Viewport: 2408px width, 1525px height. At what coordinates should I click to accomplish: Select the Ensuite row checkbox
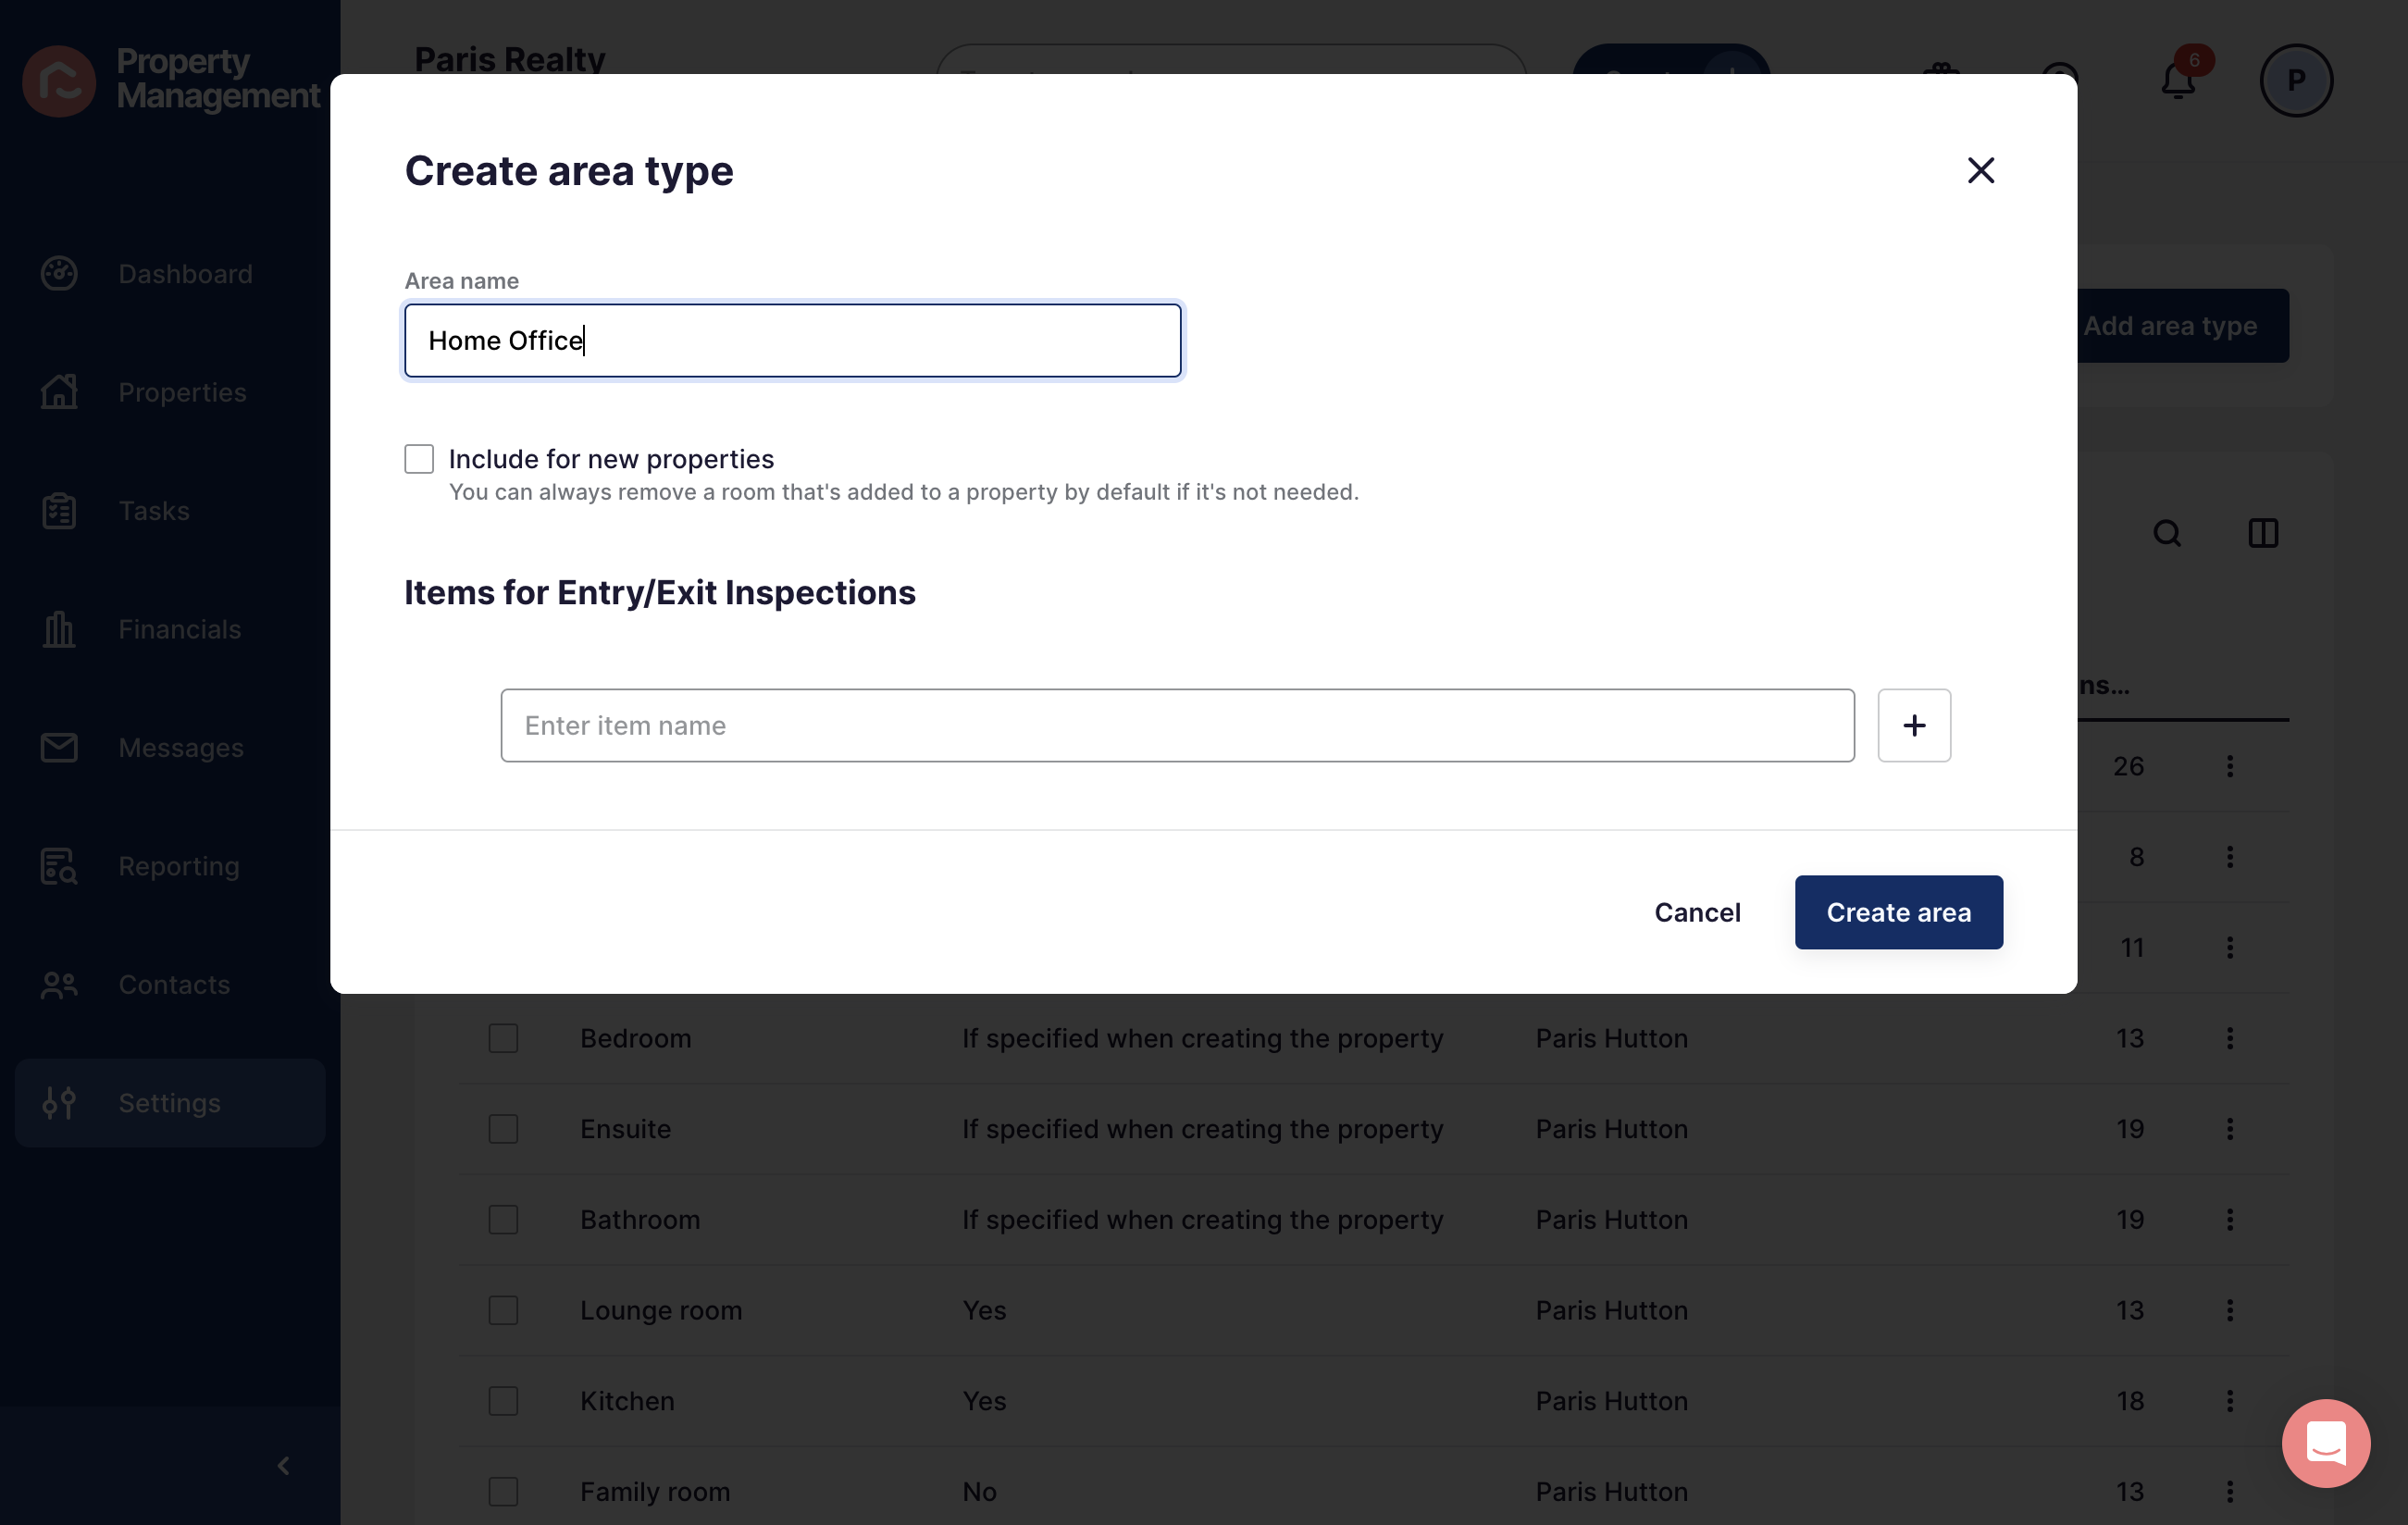pos(503,1129)
